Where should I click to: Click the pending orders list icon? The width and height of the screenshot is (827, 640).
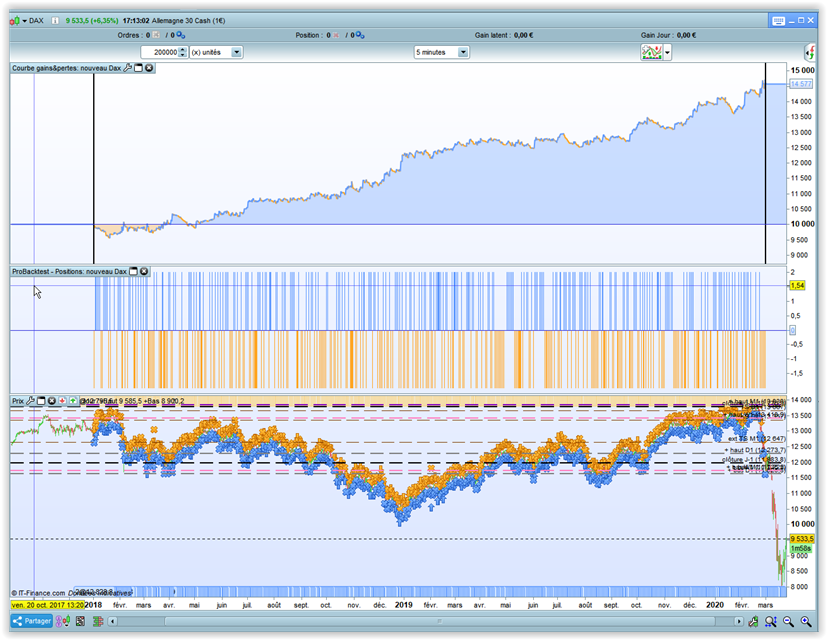[156, 35]
